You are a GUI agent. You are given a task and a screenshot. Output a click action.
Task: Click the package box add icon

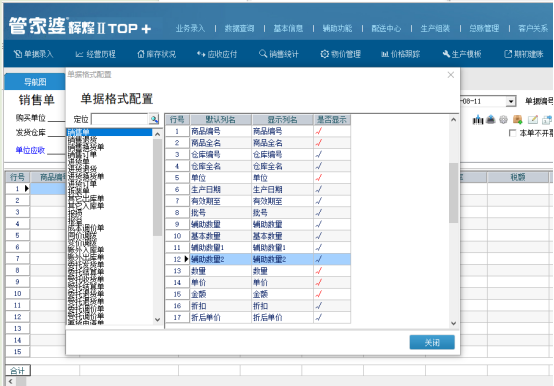pos(518,120)
